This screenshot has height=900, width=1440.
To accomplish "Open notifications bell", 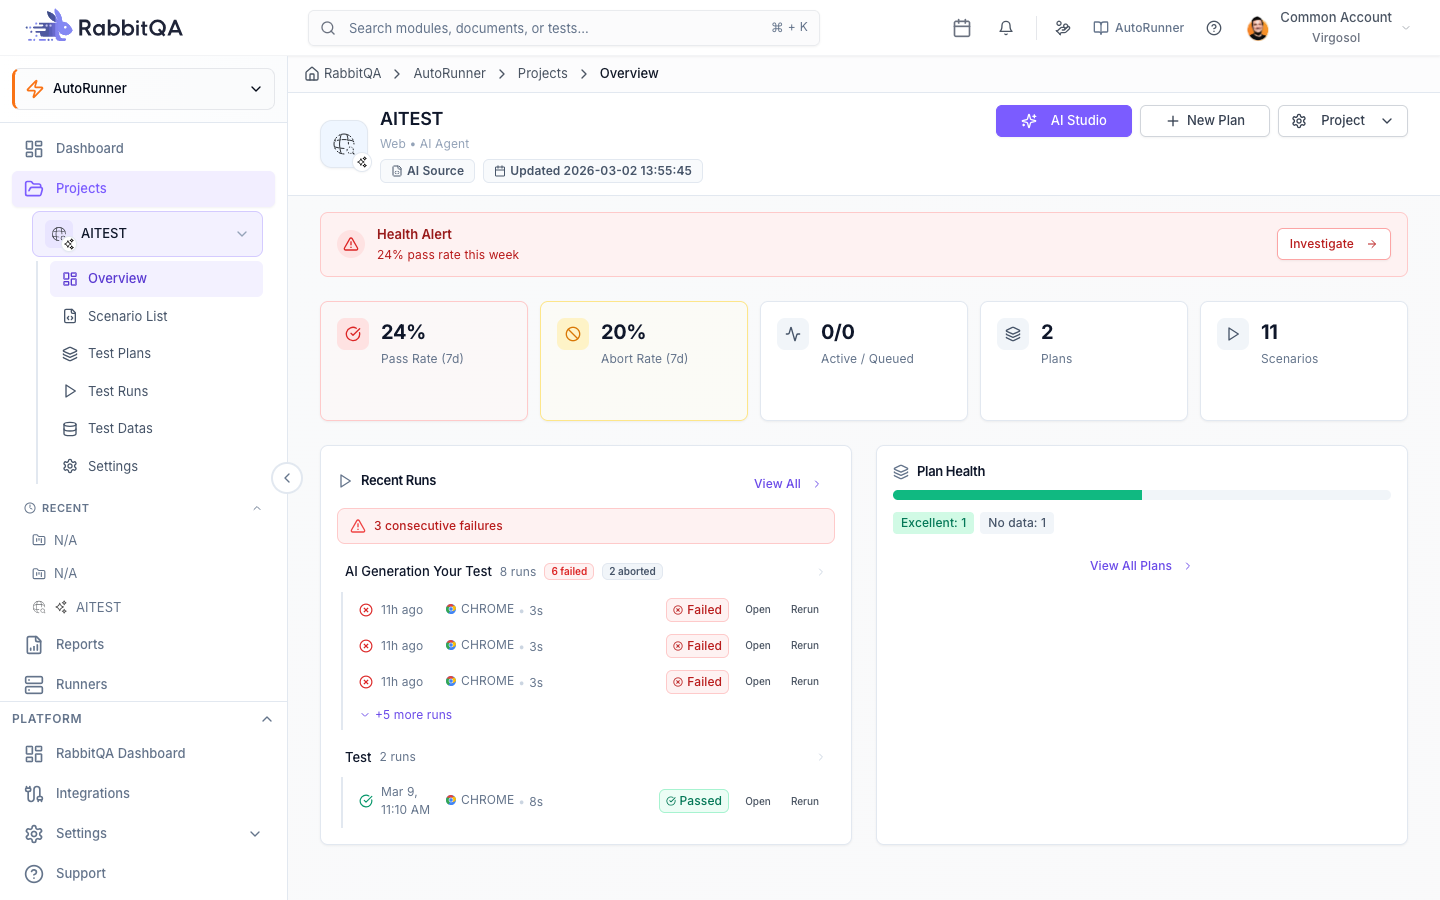I will click(1006, 28).
